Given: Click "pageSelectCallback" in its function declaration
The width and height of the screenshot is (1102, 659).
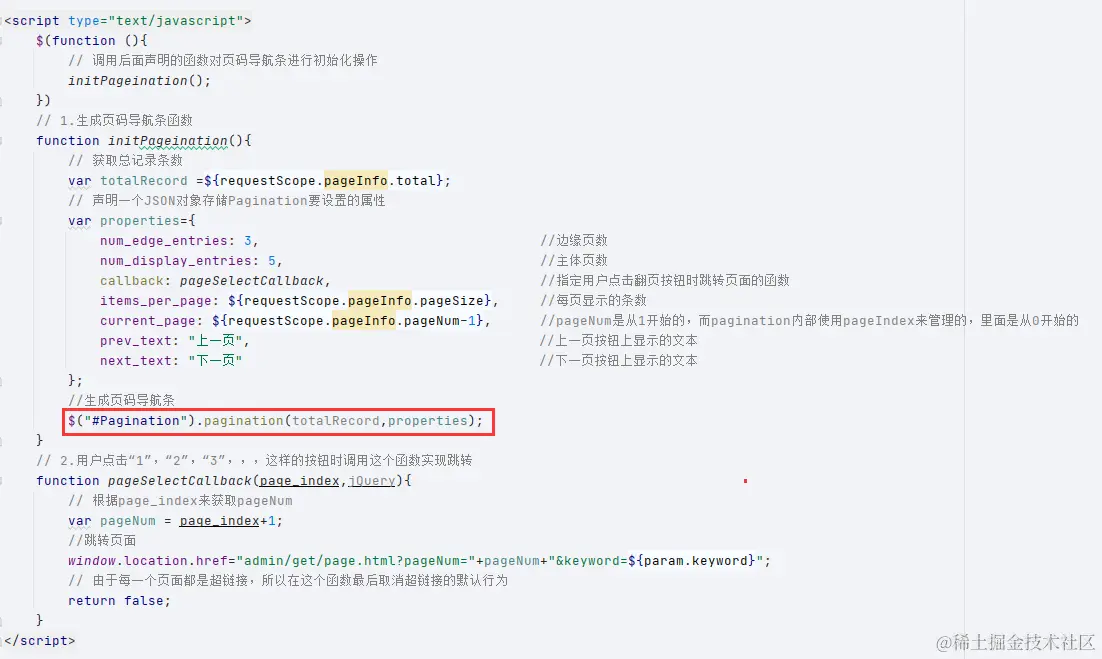Looking at the screenshot, I should click(x=179, y=481).
